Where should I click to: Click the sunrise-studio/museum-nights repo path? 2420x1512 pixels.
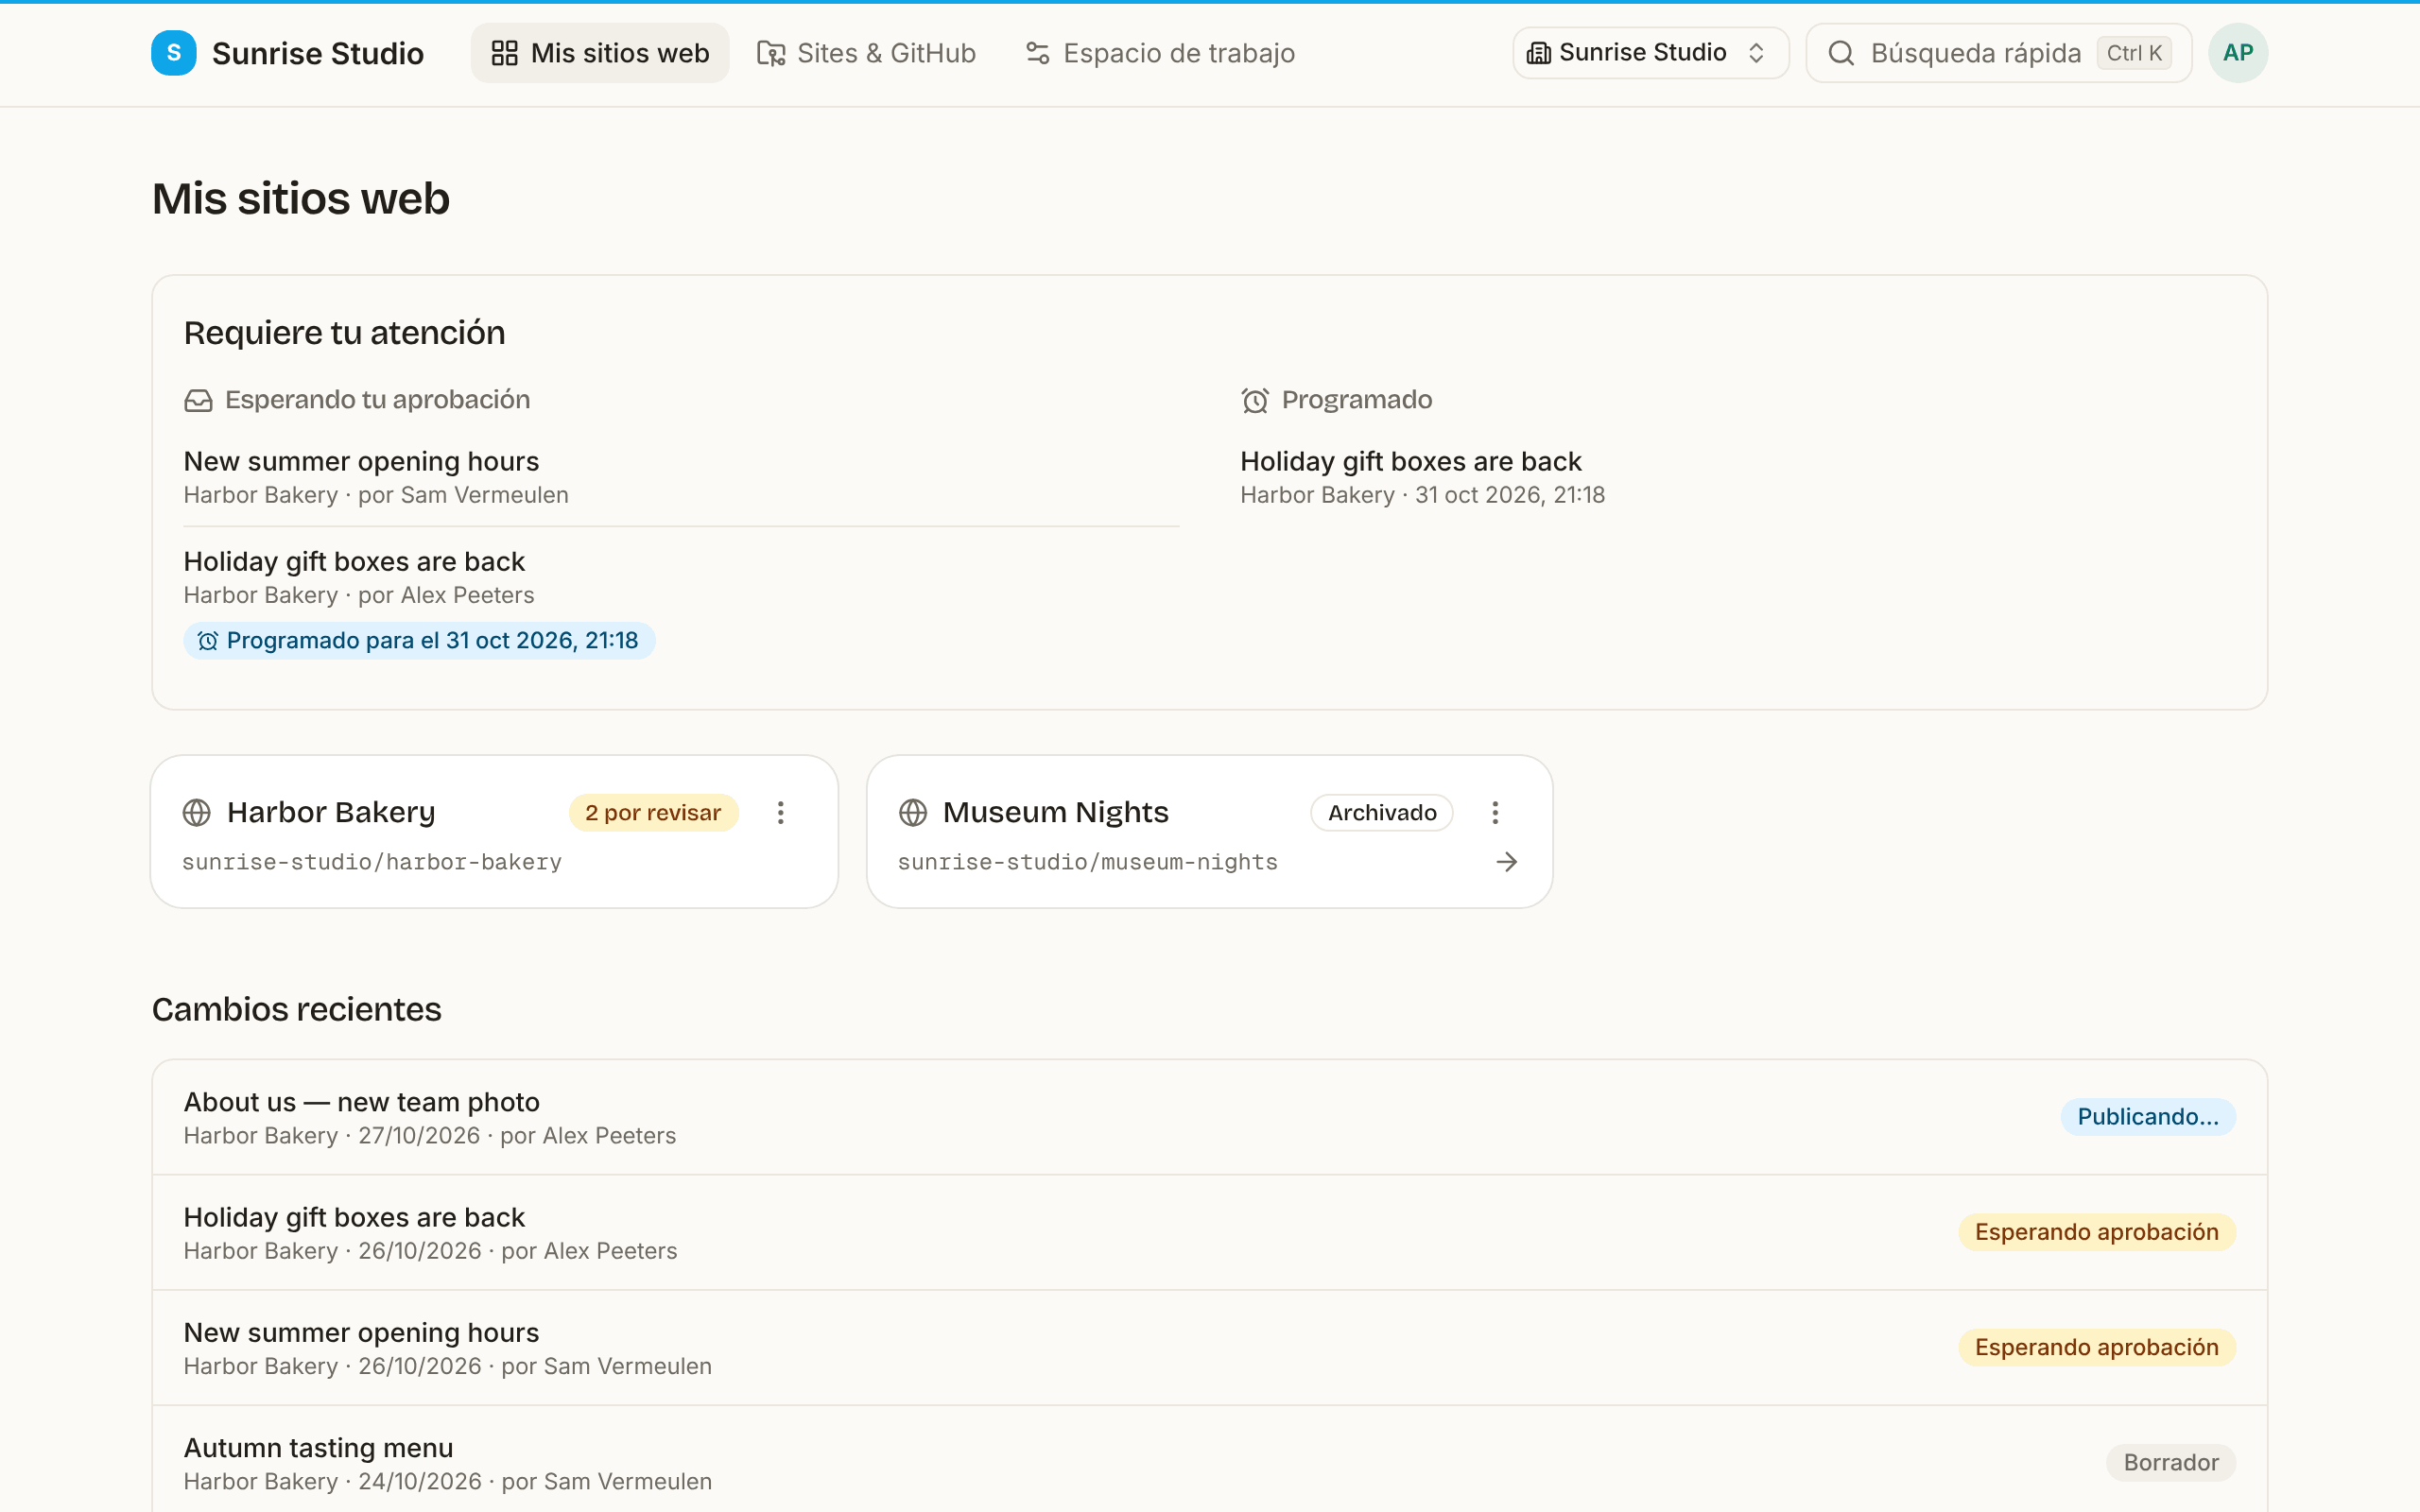click(x=1087, y=862)
